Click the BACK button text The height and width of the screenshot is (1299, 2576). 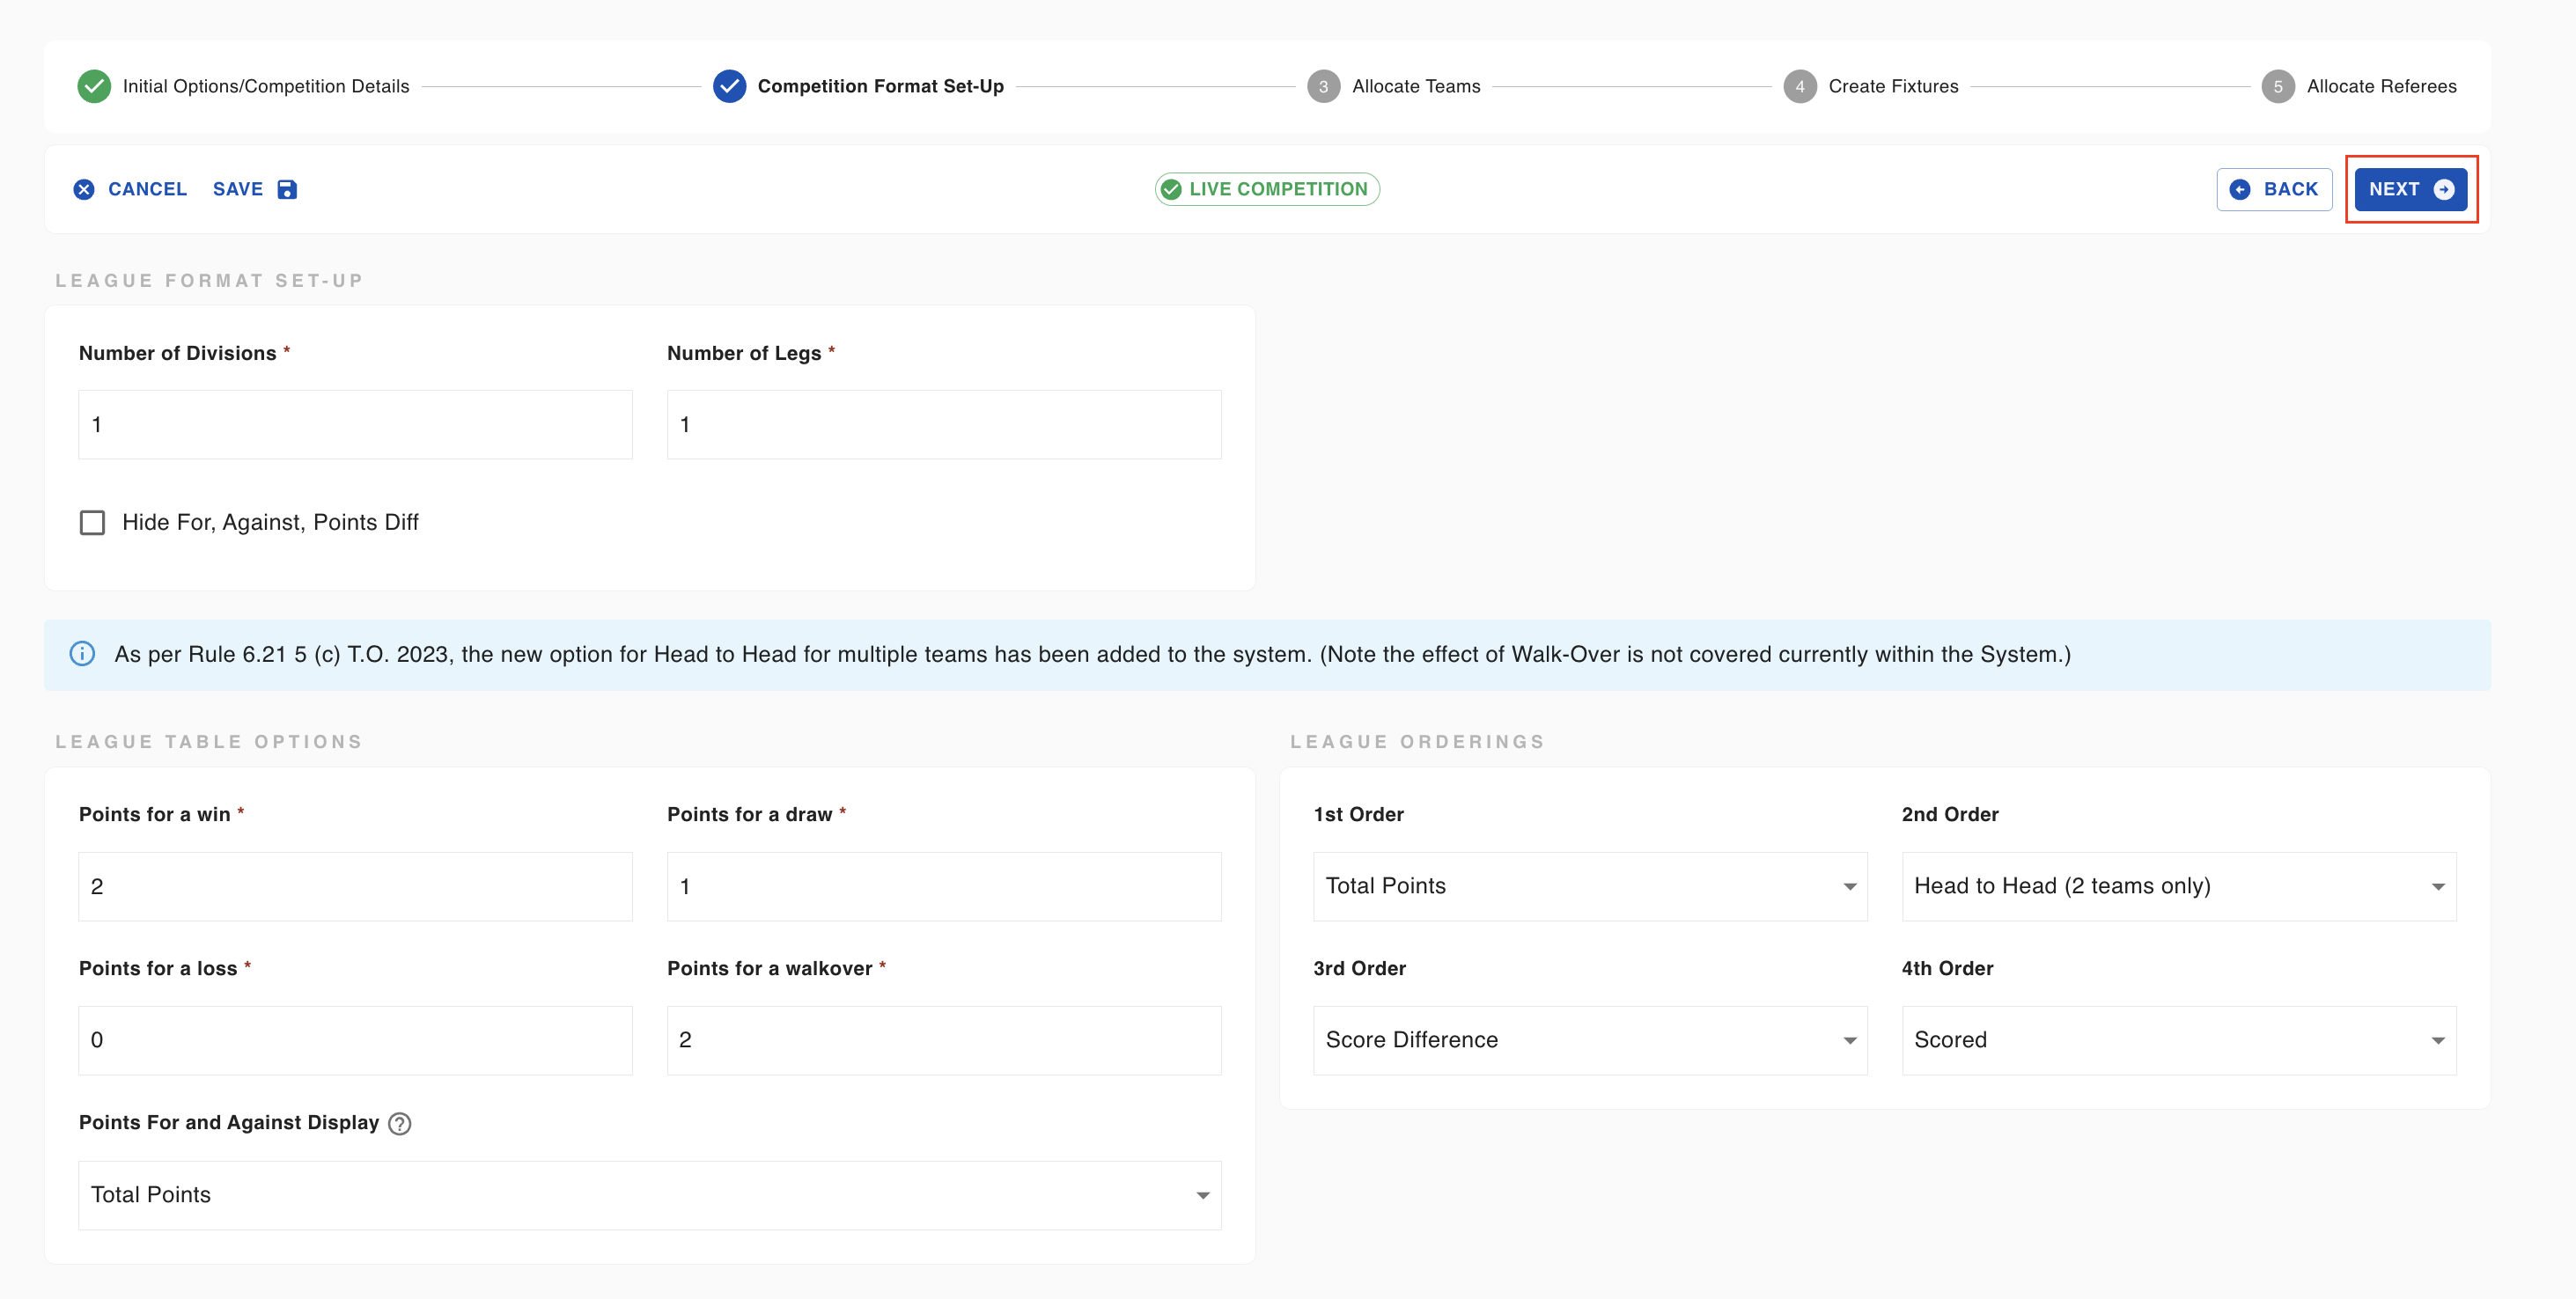pyautogui.click(x=2290, y=189)
